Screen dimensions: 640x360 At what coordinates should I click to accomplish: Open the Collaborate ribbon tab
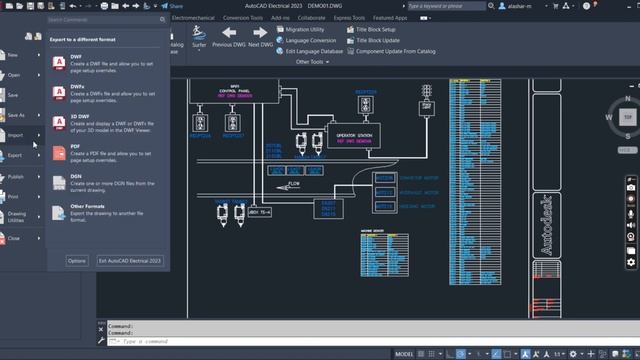pyautogui.click(x=311, y=18)
